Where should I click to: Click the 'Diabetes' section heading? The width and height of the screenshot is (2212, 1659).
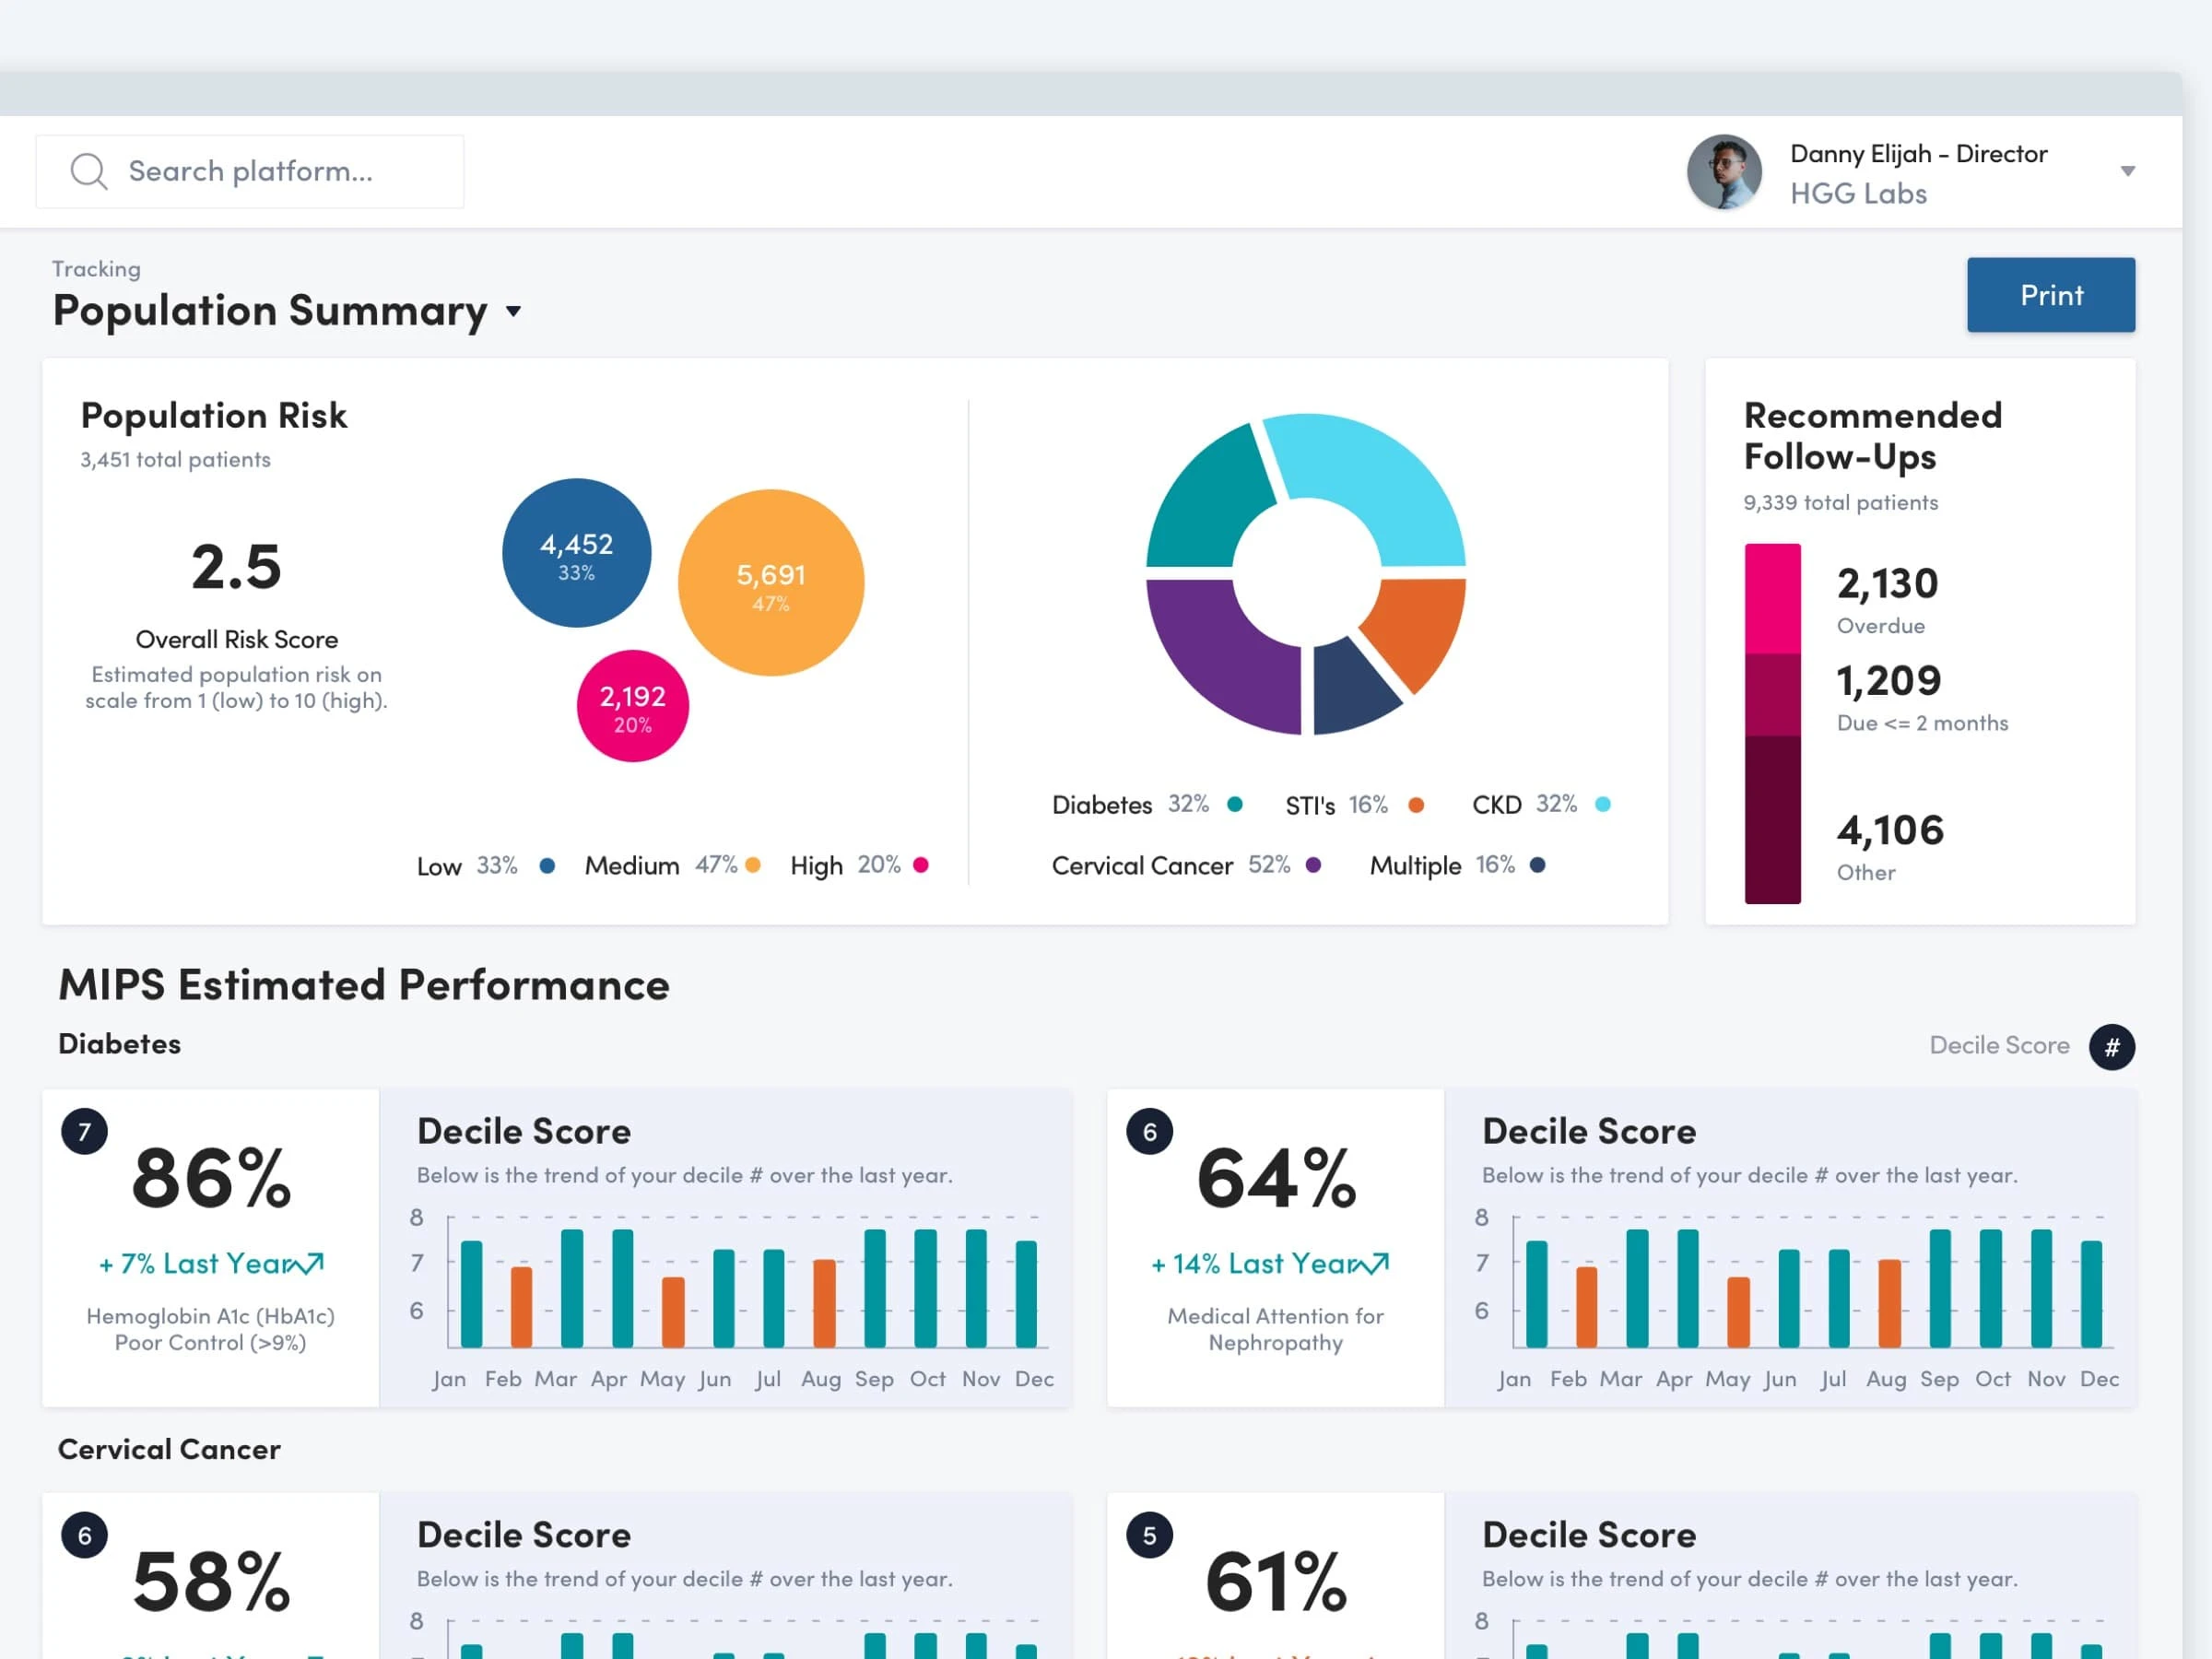pos(120,1044)
